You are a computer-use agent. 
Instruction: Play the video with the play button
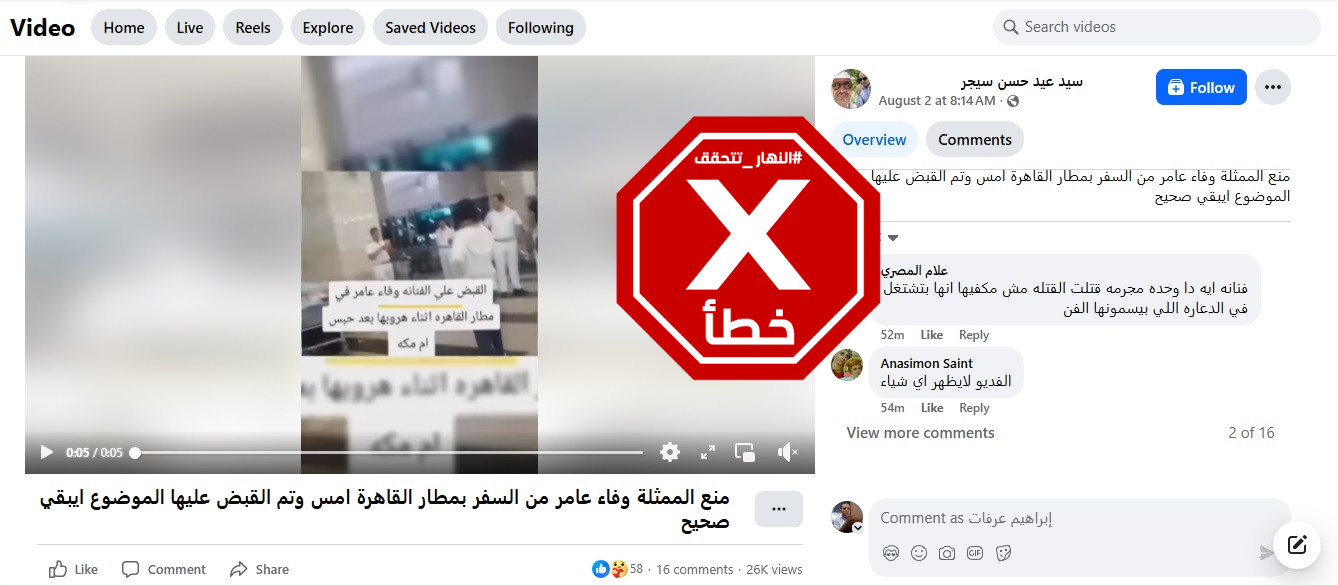(46, 452)
